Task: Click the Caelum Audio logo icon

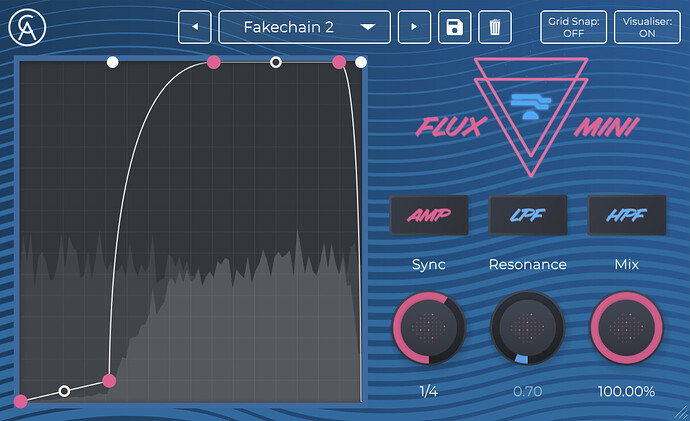Action: point(27,27)
